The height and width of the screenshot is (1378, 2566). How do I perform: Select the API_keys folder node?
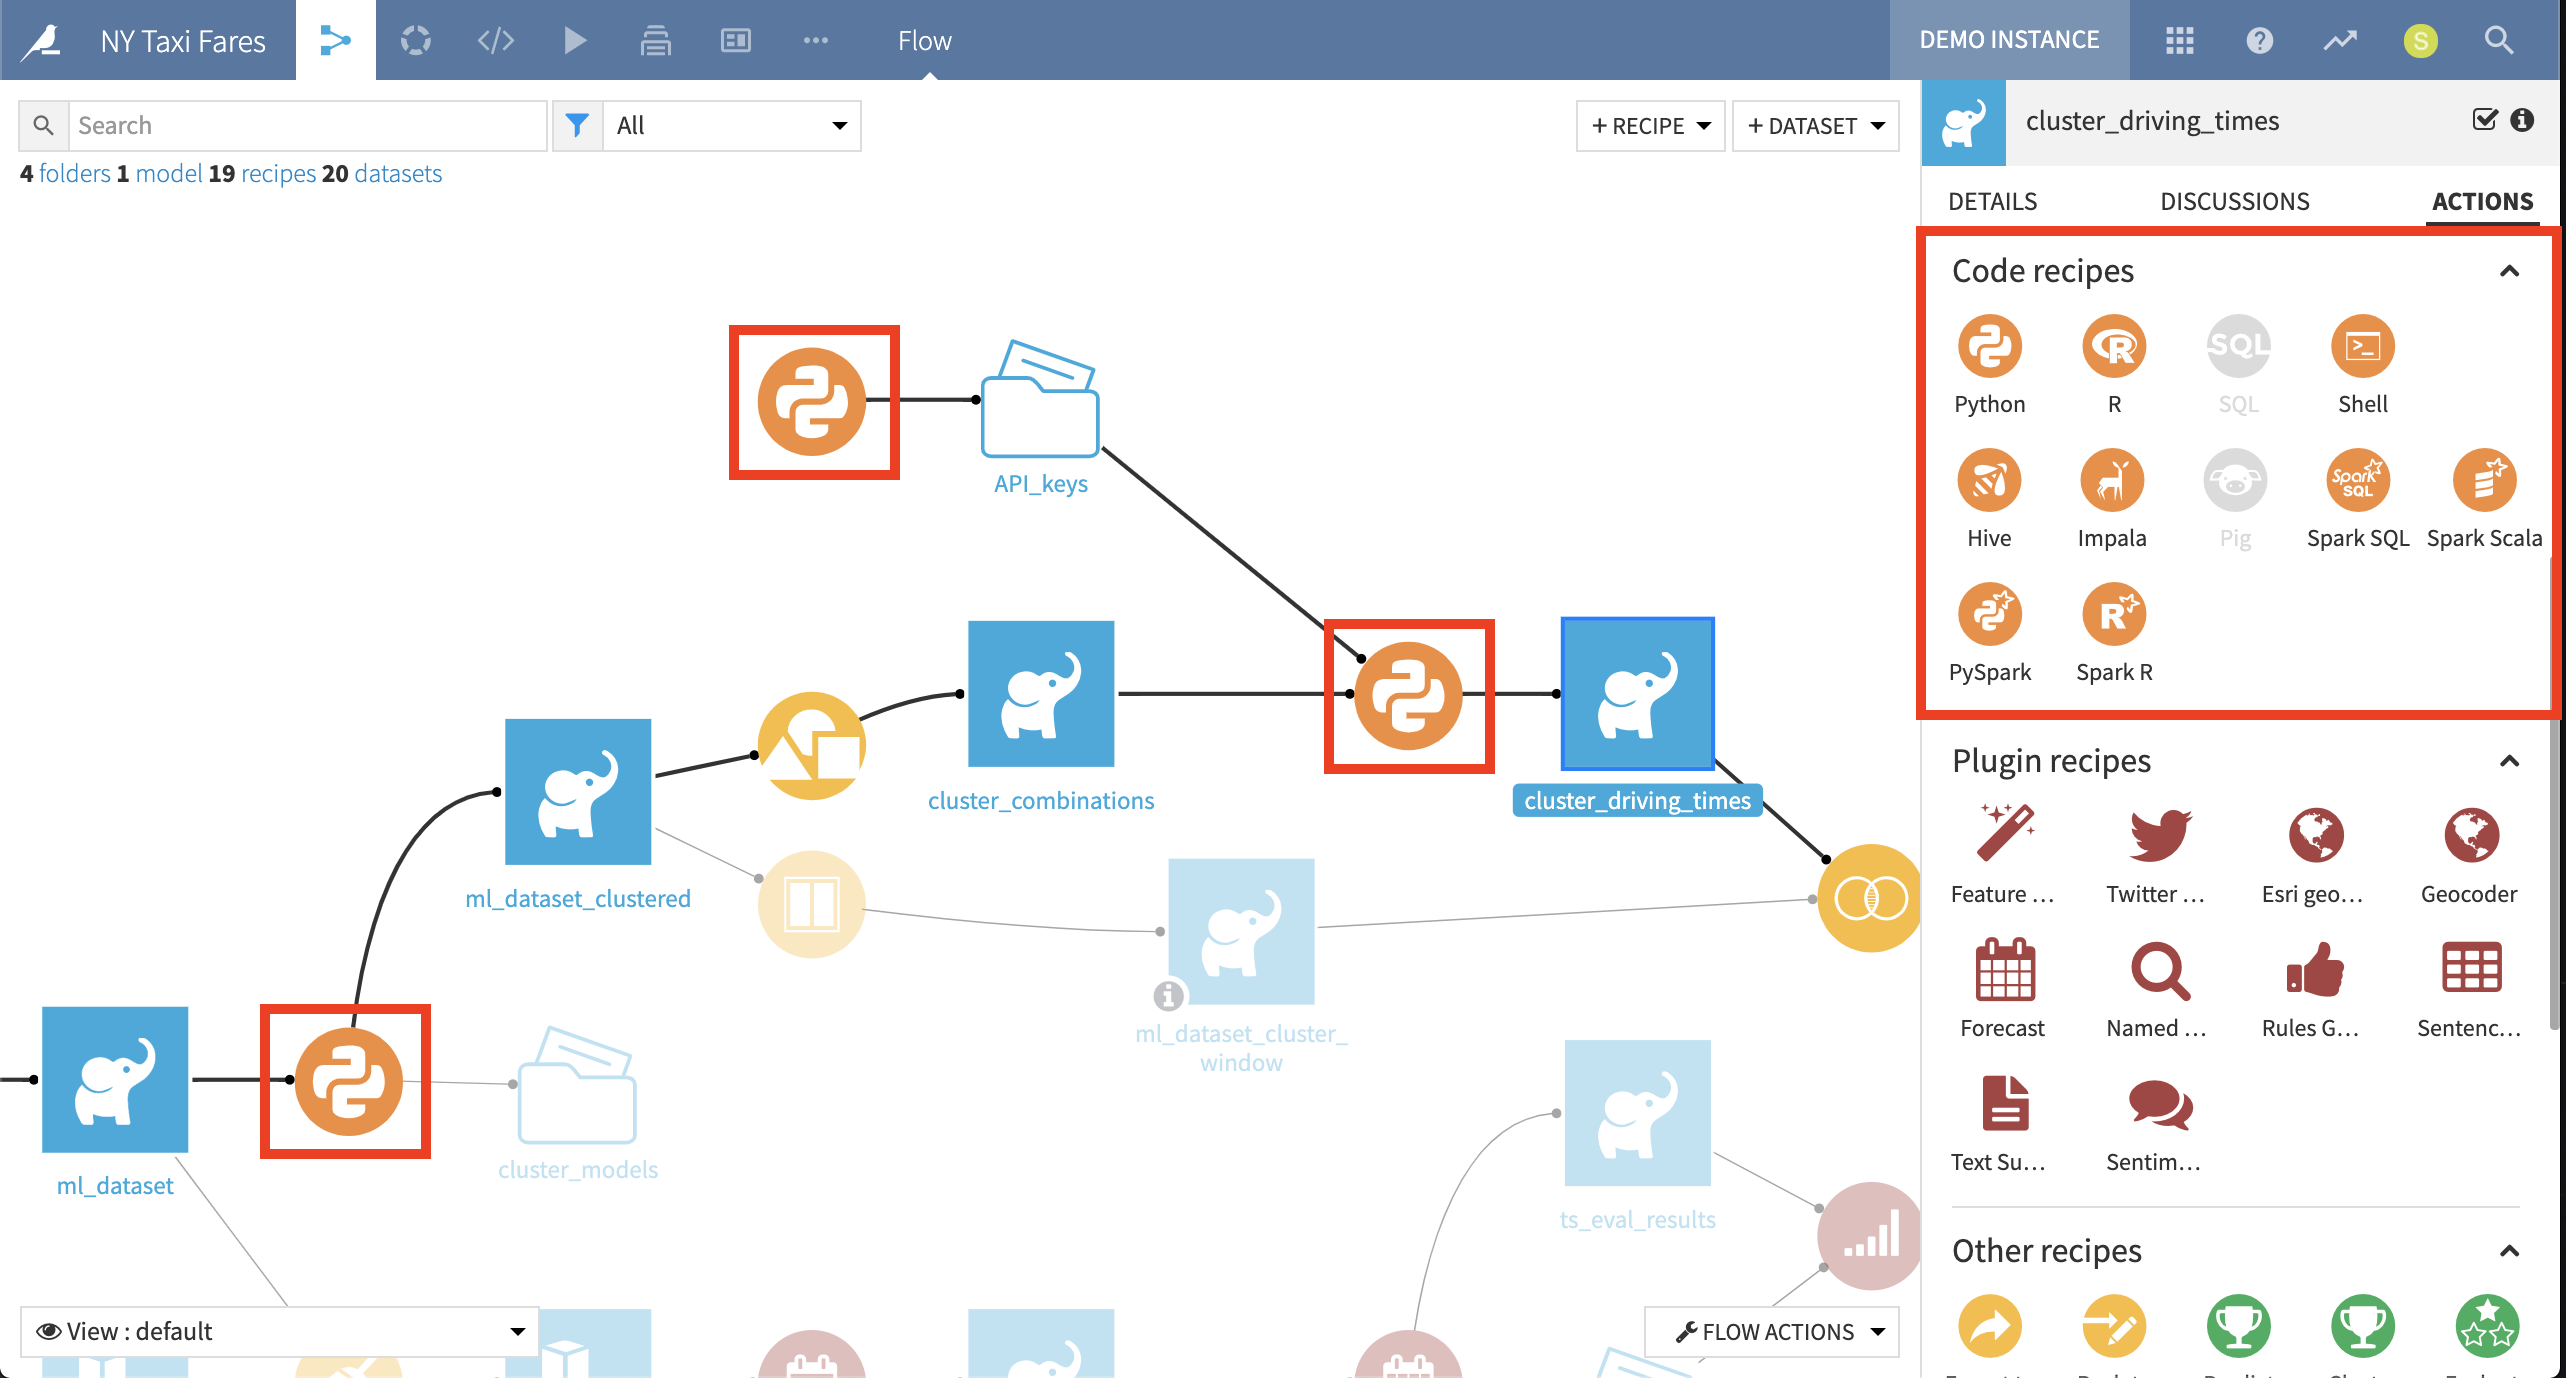click(x=1040, y=400)
